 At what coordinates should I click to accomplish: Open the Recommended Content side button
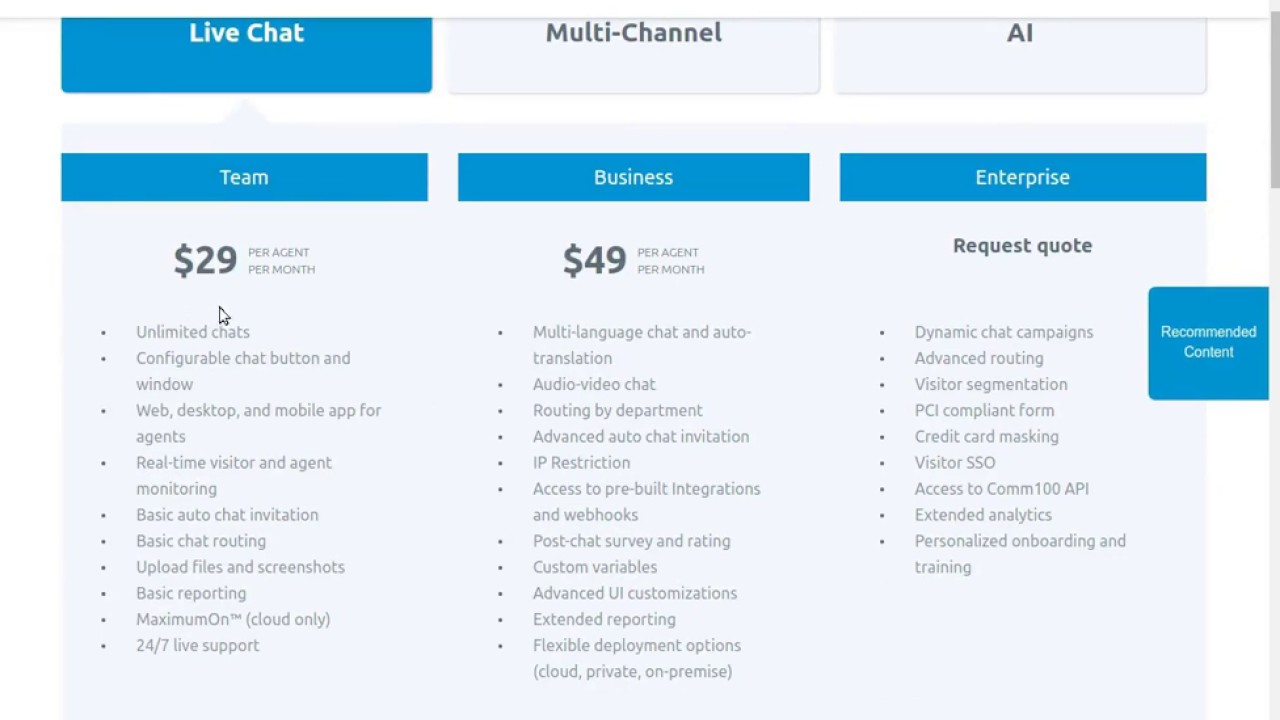tap(1208, 342)
